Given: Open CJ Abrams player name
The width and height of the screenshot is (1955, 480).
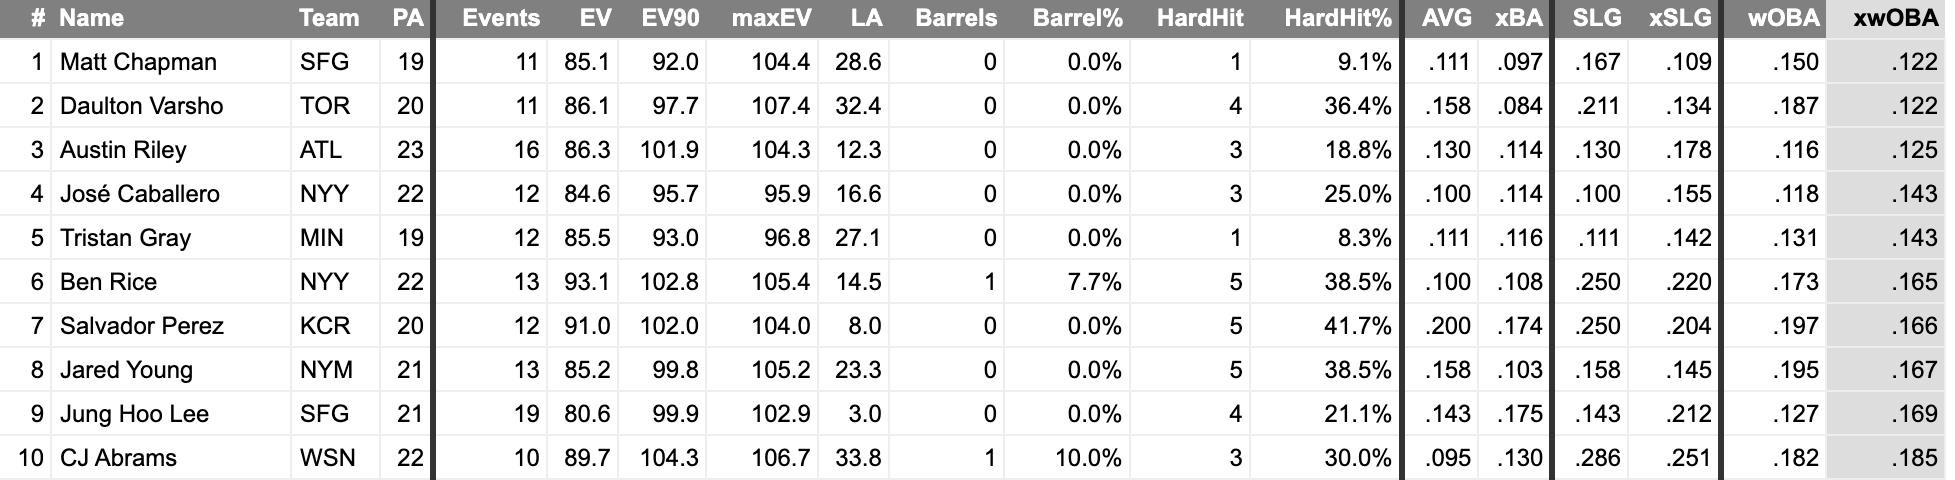Looking at the screenshot, I should 118,458.
